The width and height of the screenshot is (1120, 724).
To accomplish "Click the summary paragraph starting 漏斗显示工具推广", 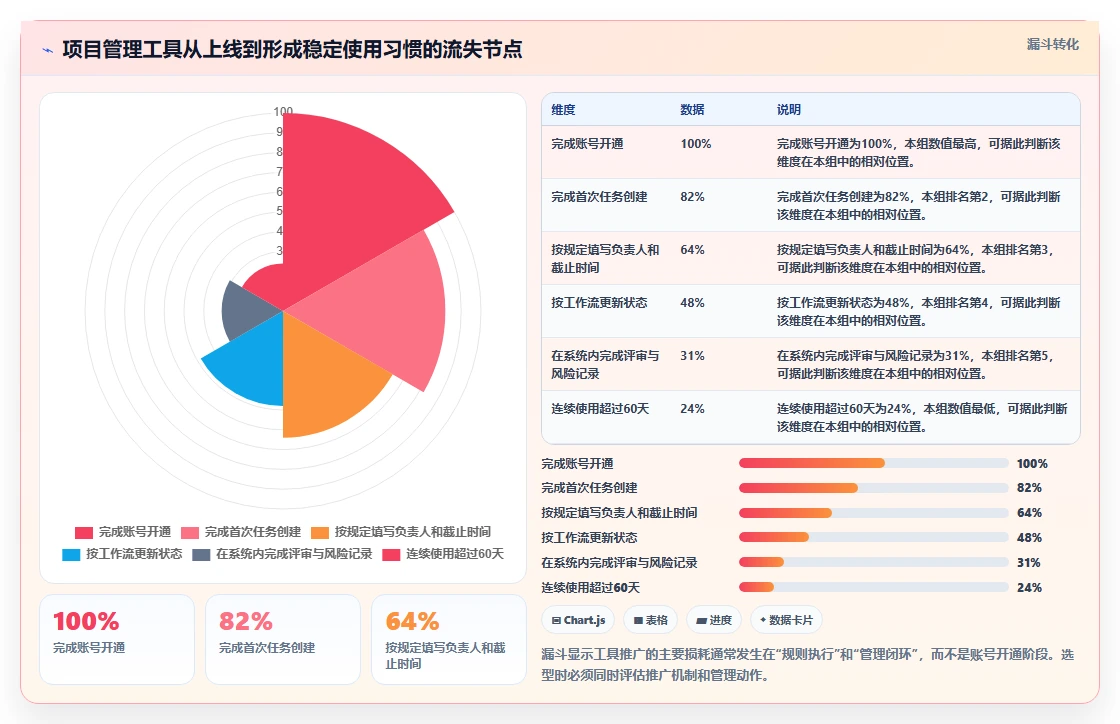I will click(808, 665).
